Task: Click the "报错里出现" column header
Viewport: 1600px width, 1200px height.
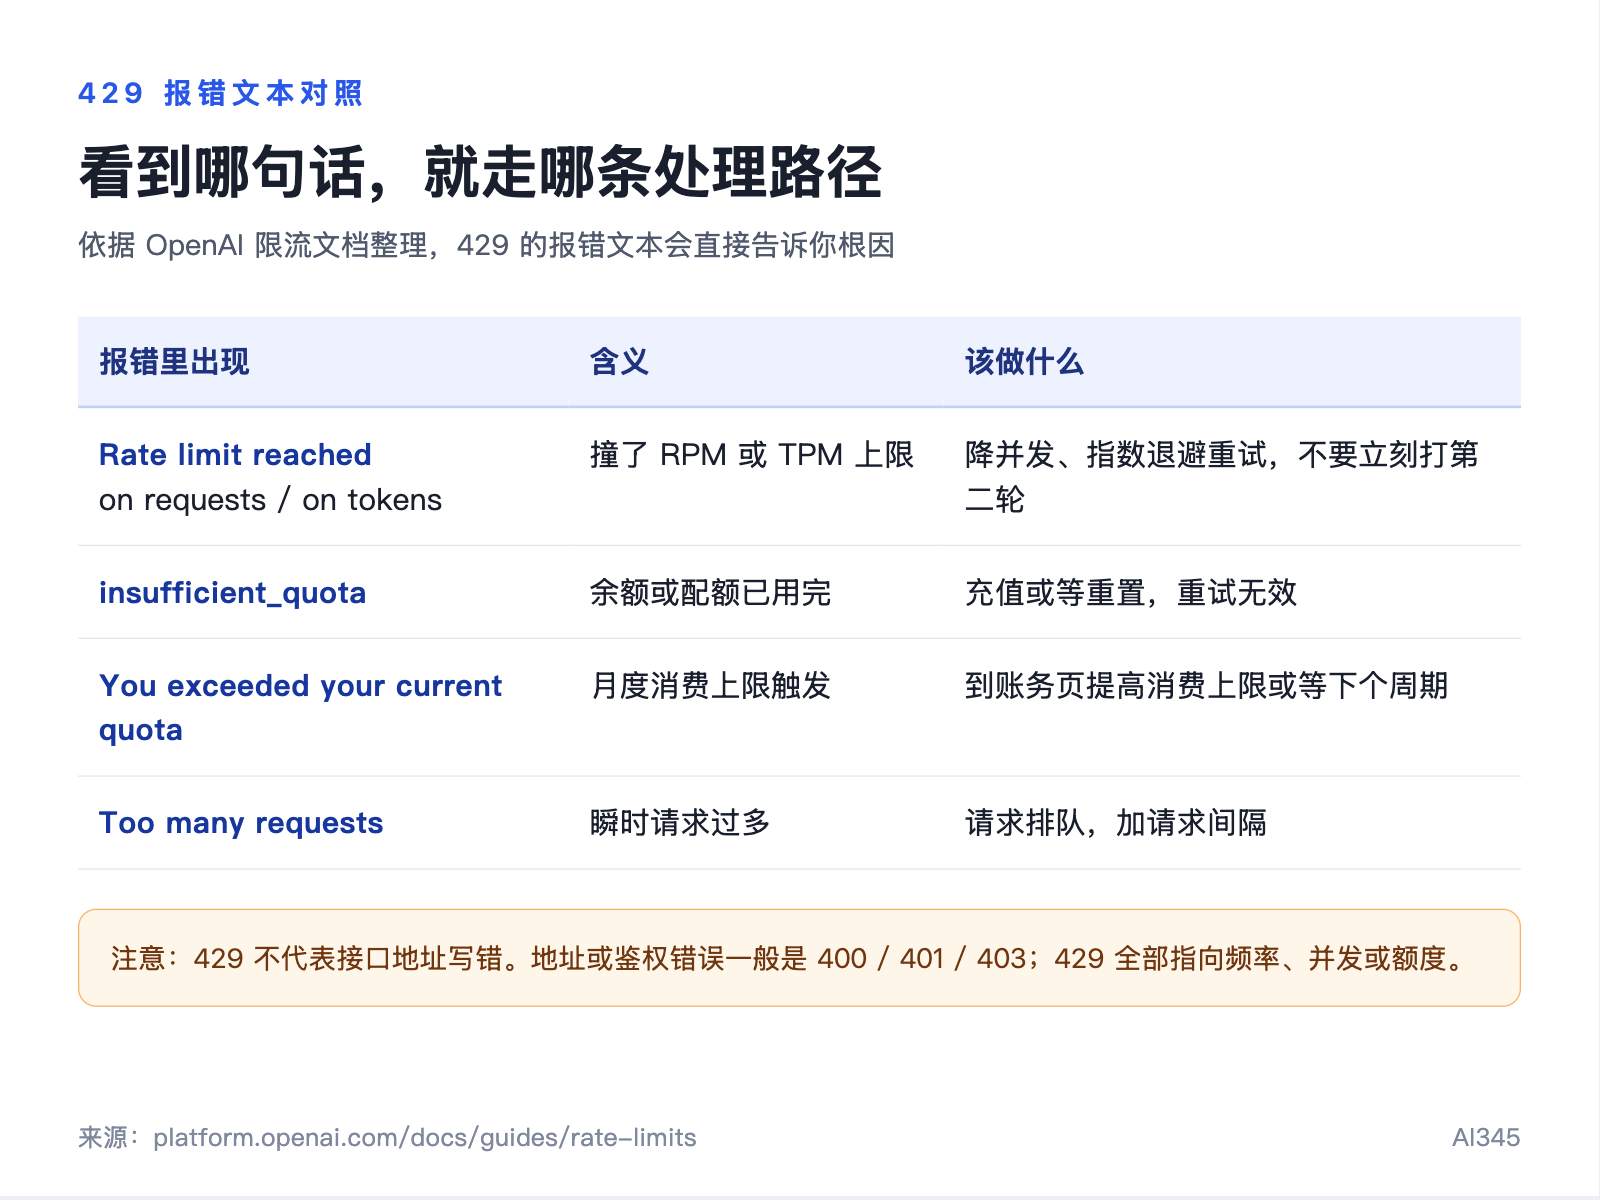Action: (174, 361)
